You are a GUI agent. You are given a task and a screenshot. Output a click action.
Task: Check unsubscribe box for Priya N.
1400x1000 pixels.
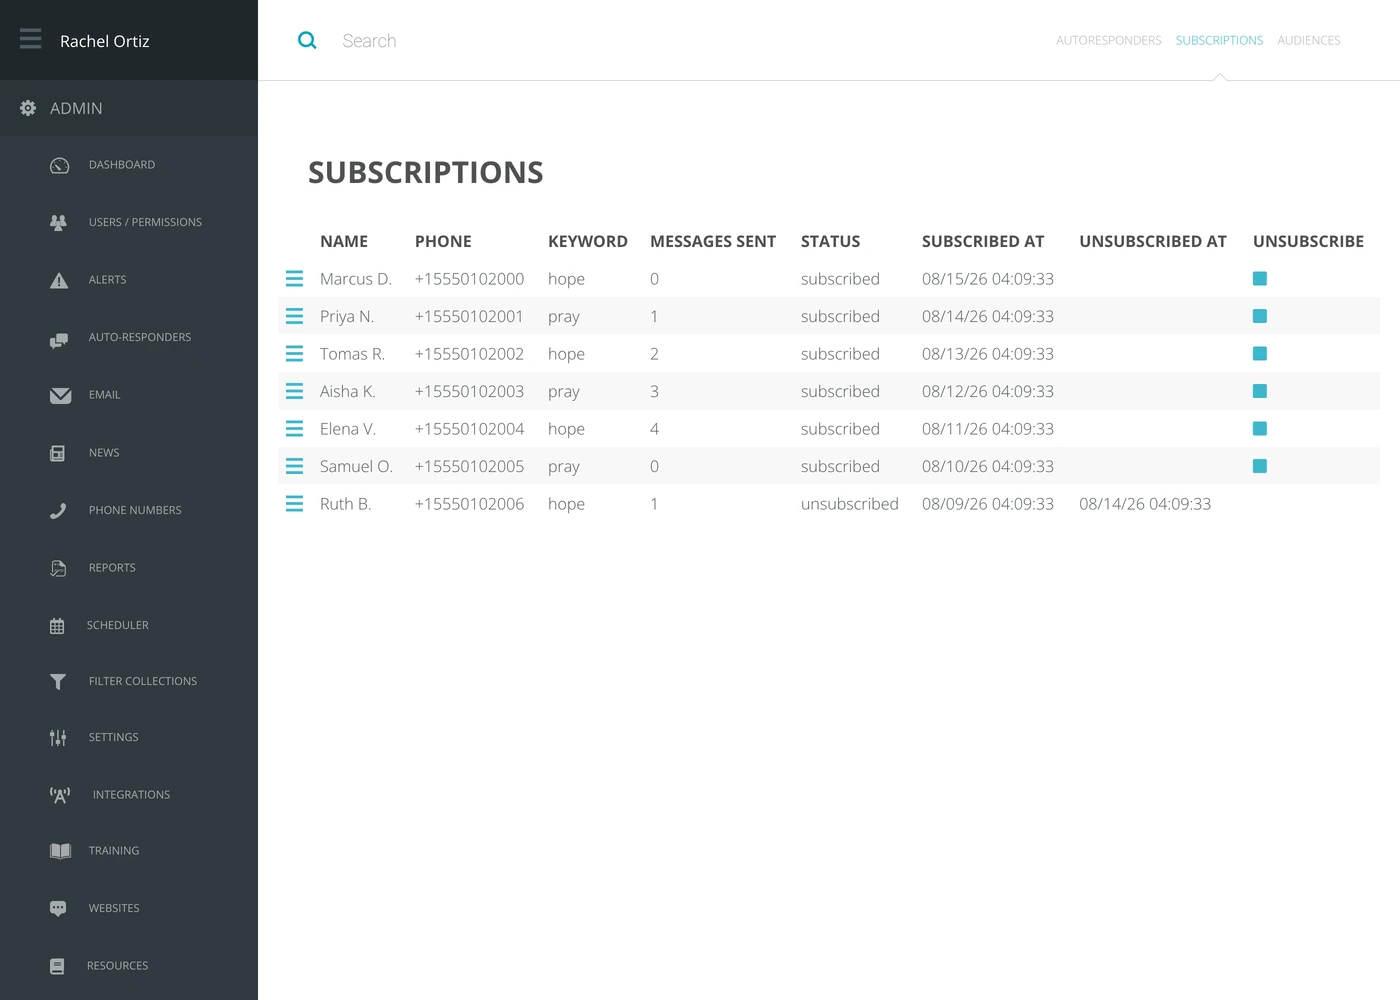pos(1260,316)
